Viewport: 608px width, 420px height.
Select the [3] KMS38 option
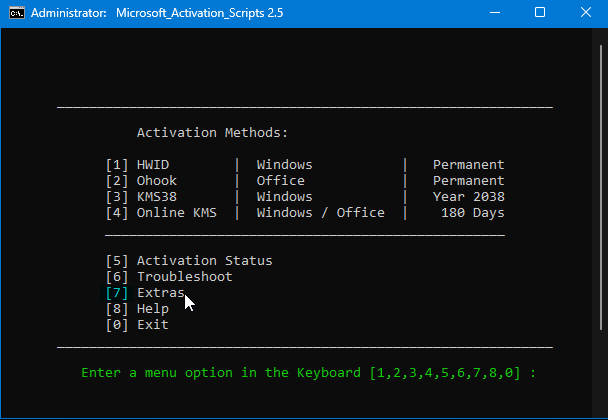142,197
